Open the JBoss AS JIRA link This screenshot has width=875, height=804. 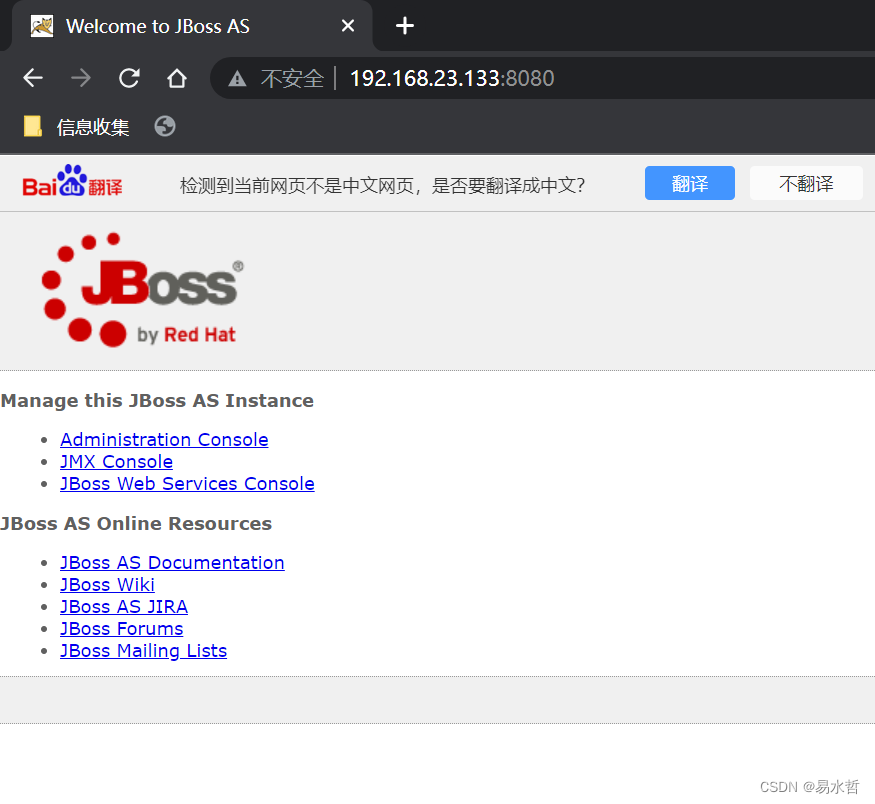click(x=124, y=606)
